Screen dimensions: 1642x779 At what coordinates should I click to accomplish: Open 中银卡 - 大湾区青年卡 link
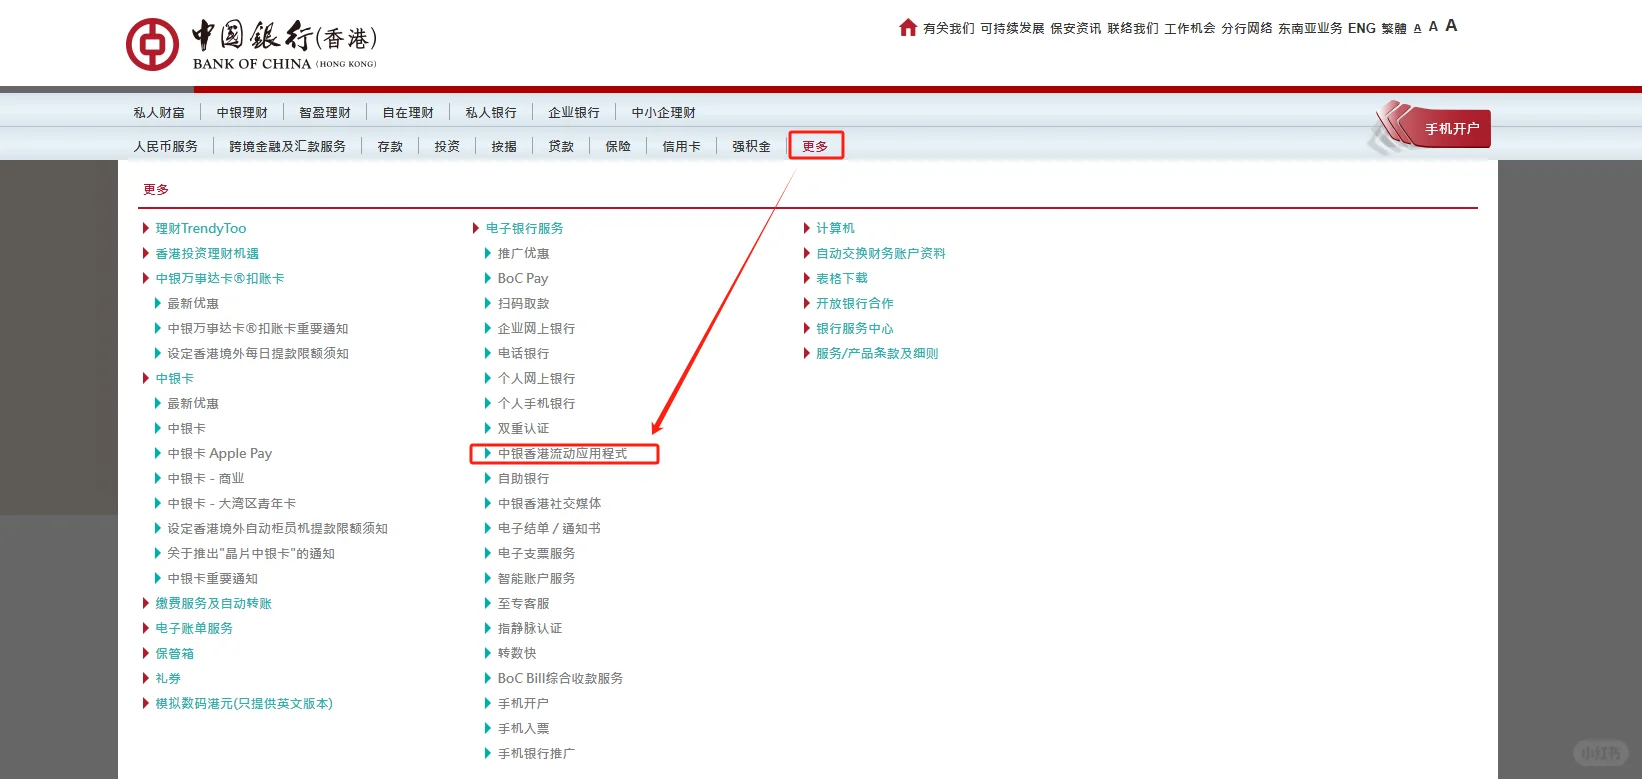click(231, 504)
